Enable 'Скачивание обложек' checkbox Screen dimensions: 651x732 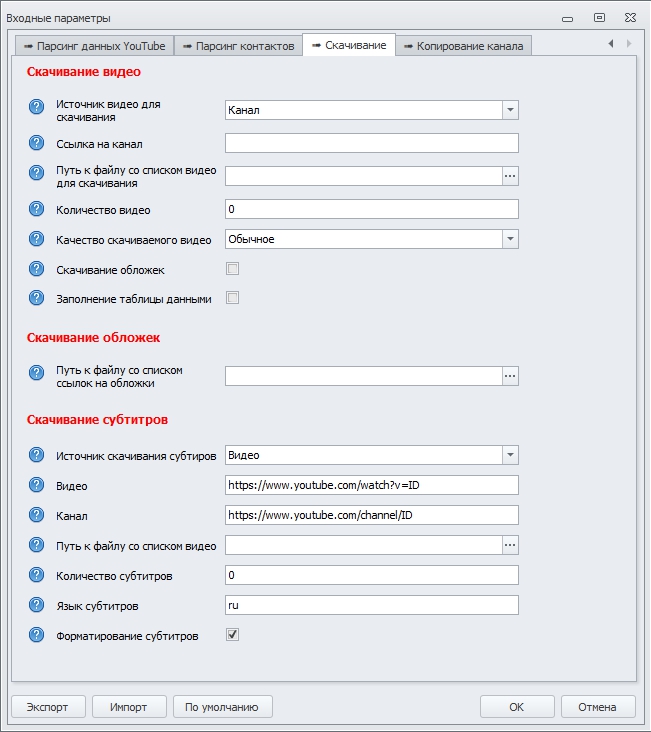point(233,269)
